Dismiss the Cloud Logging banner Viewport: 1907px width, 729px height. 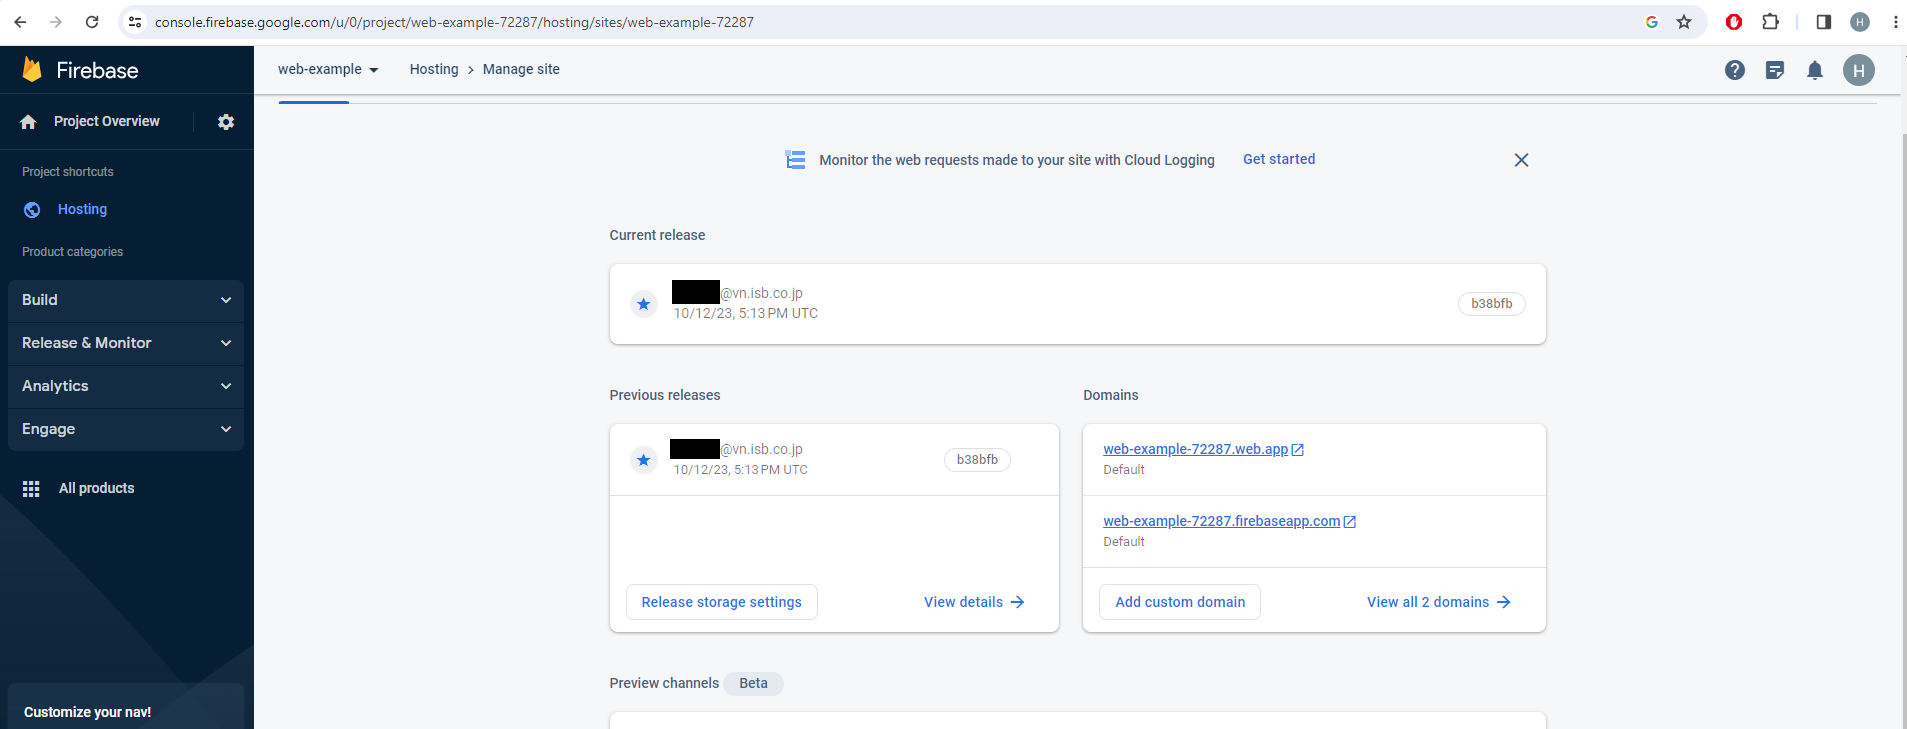pyautogui.click(x=1521, y=160)
